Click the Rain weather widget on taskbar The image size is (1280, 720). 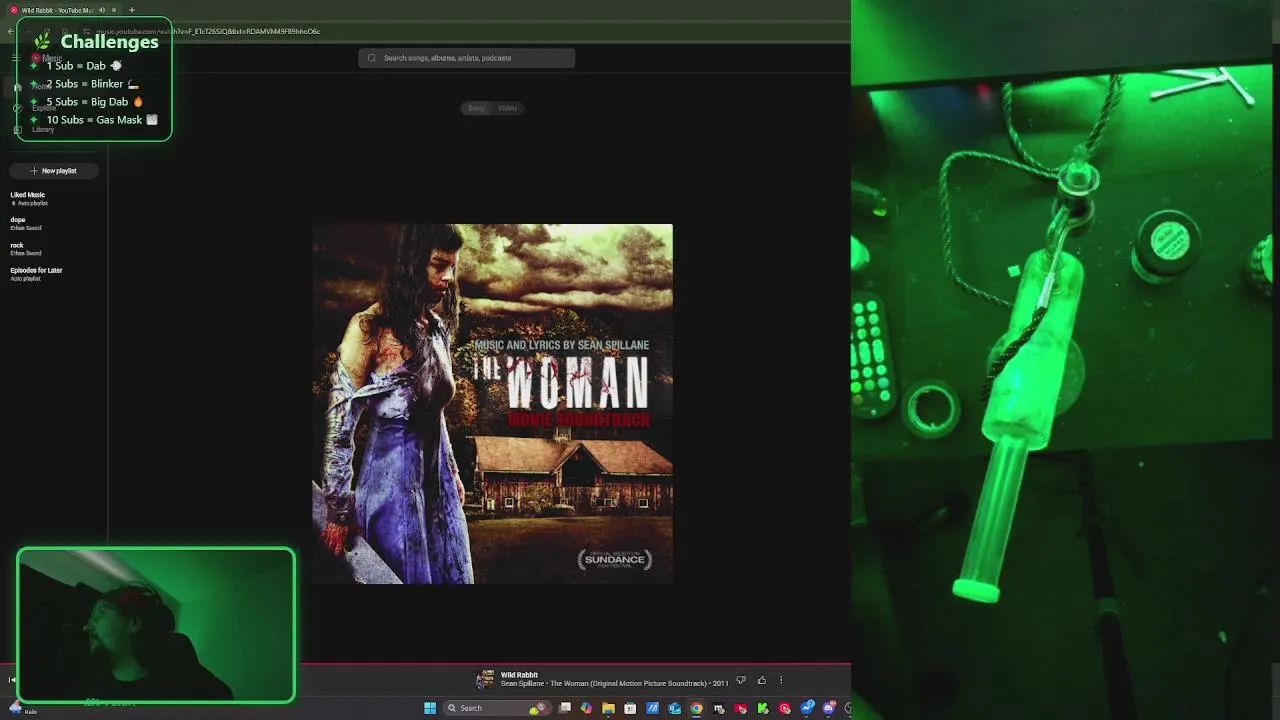pos(22,708)
